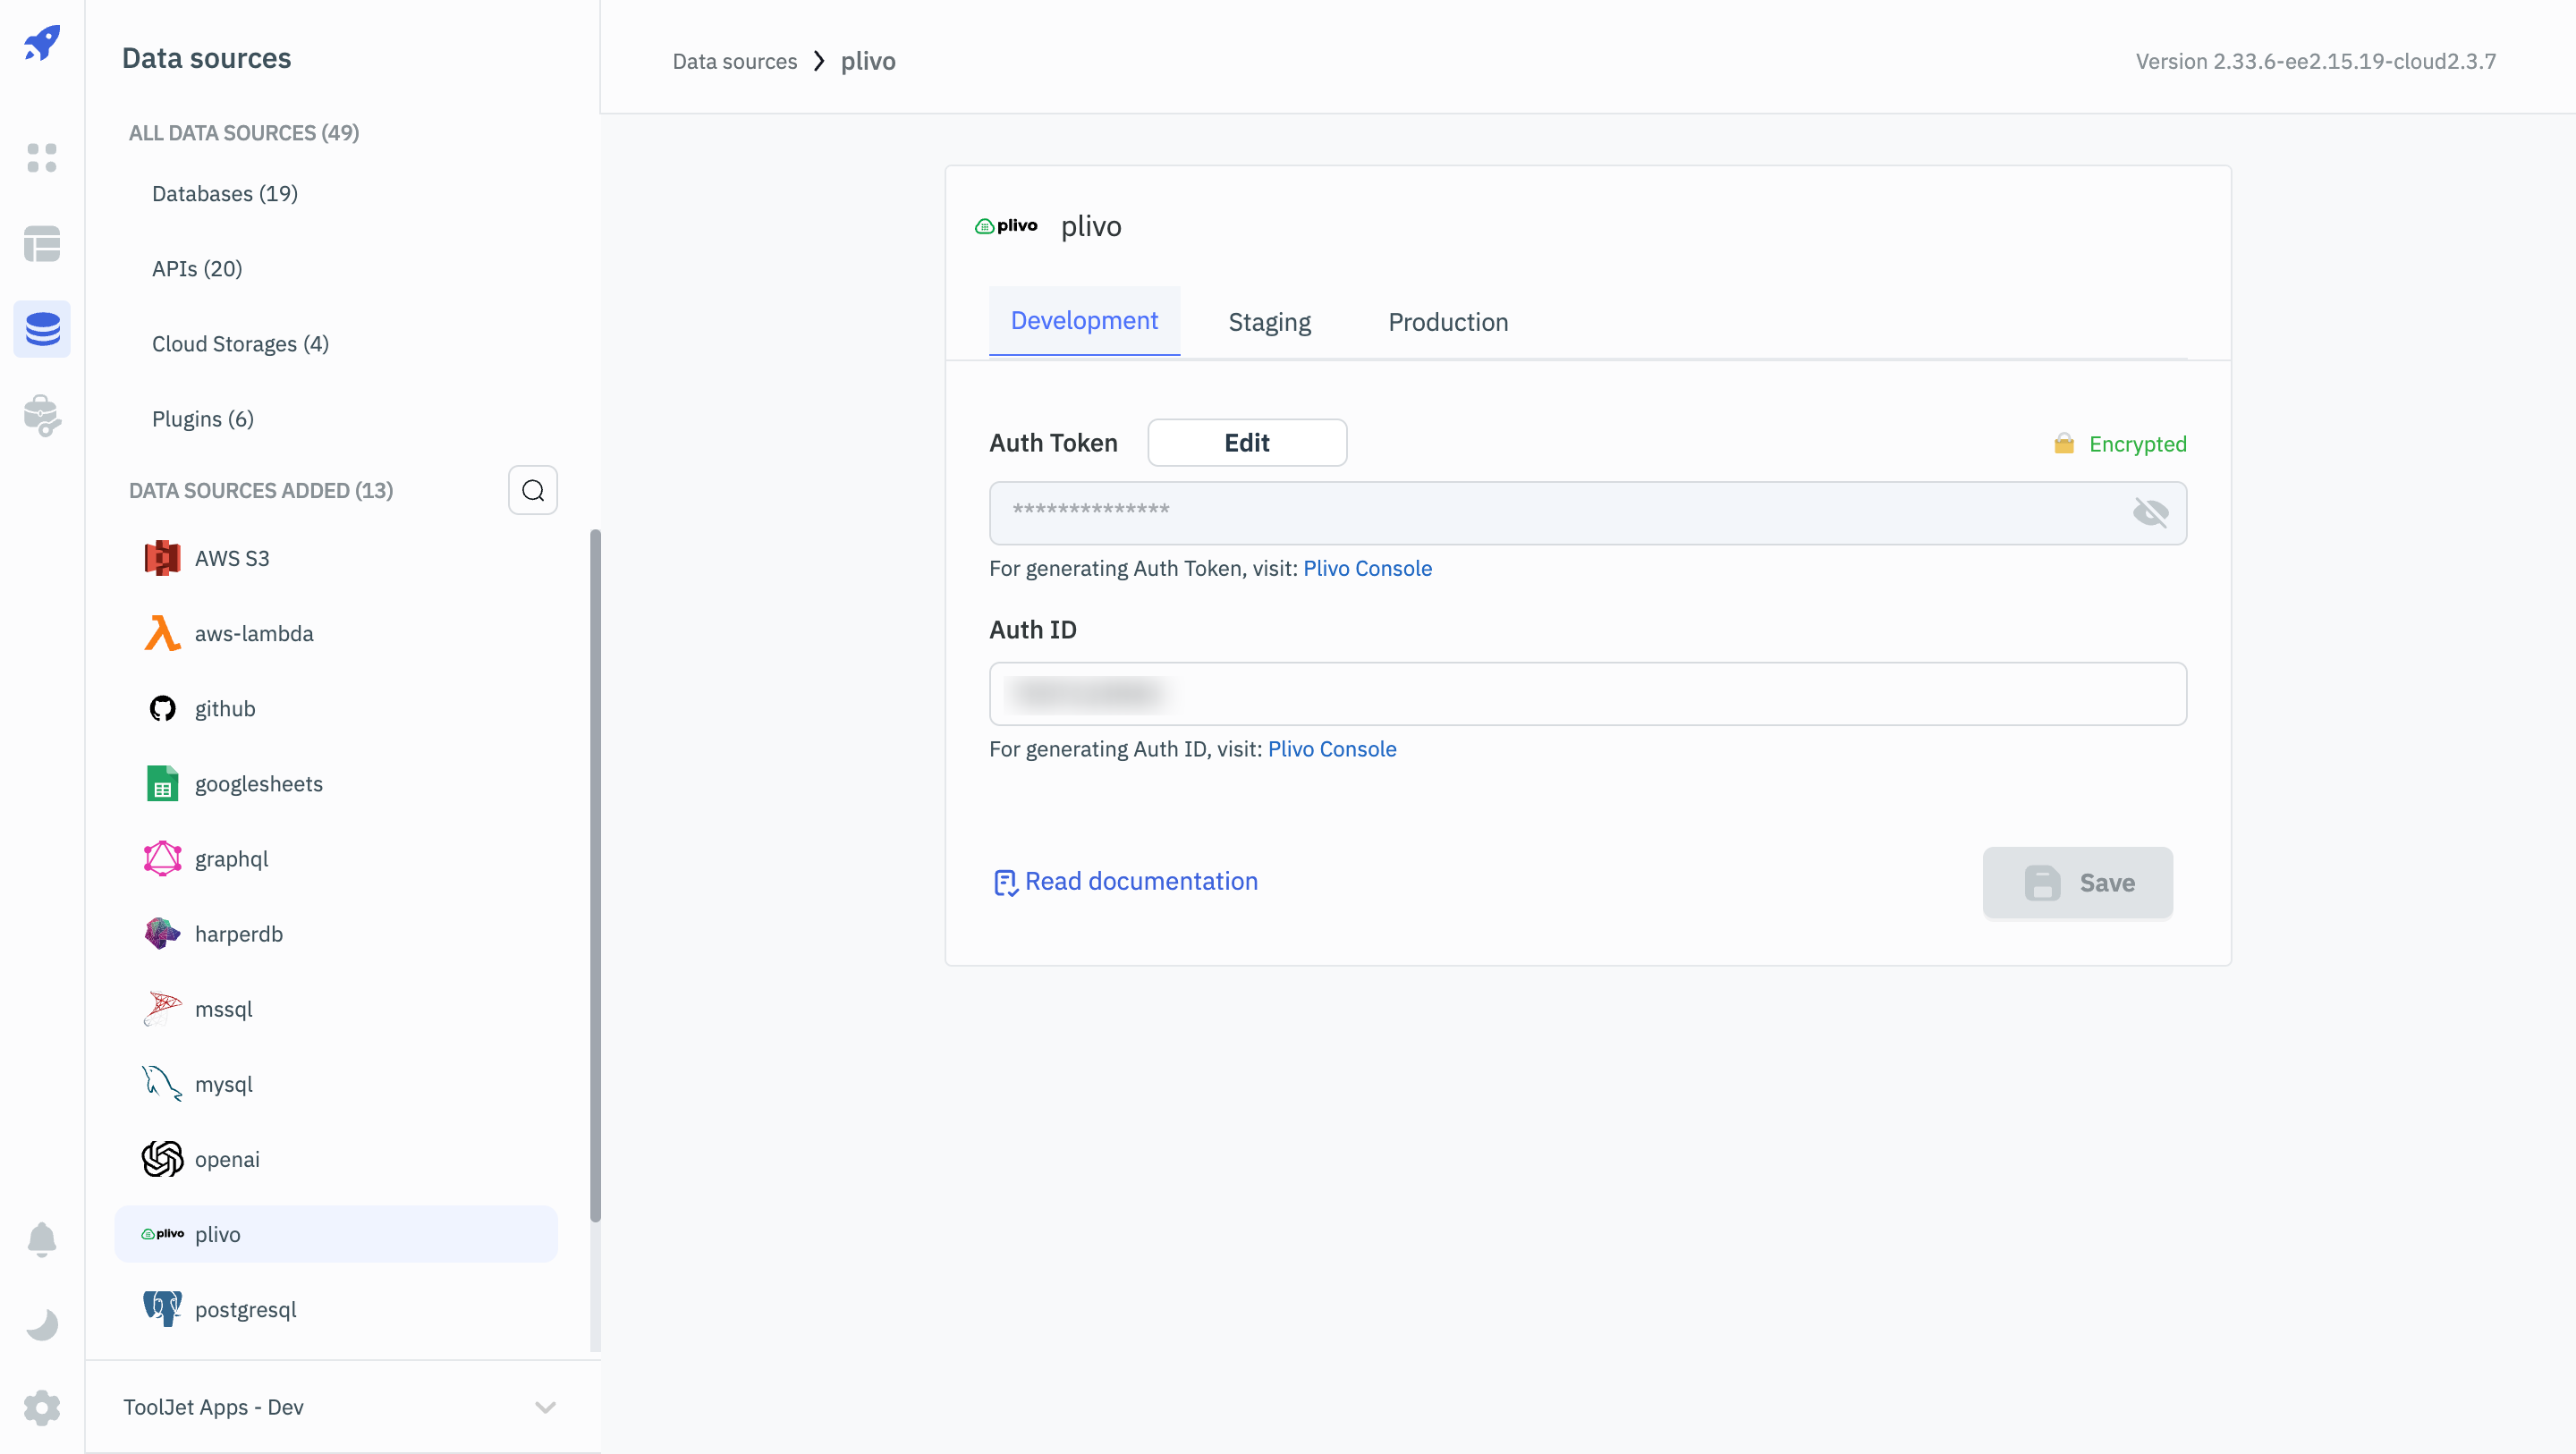Select APIs (20) category

point(197,268)
